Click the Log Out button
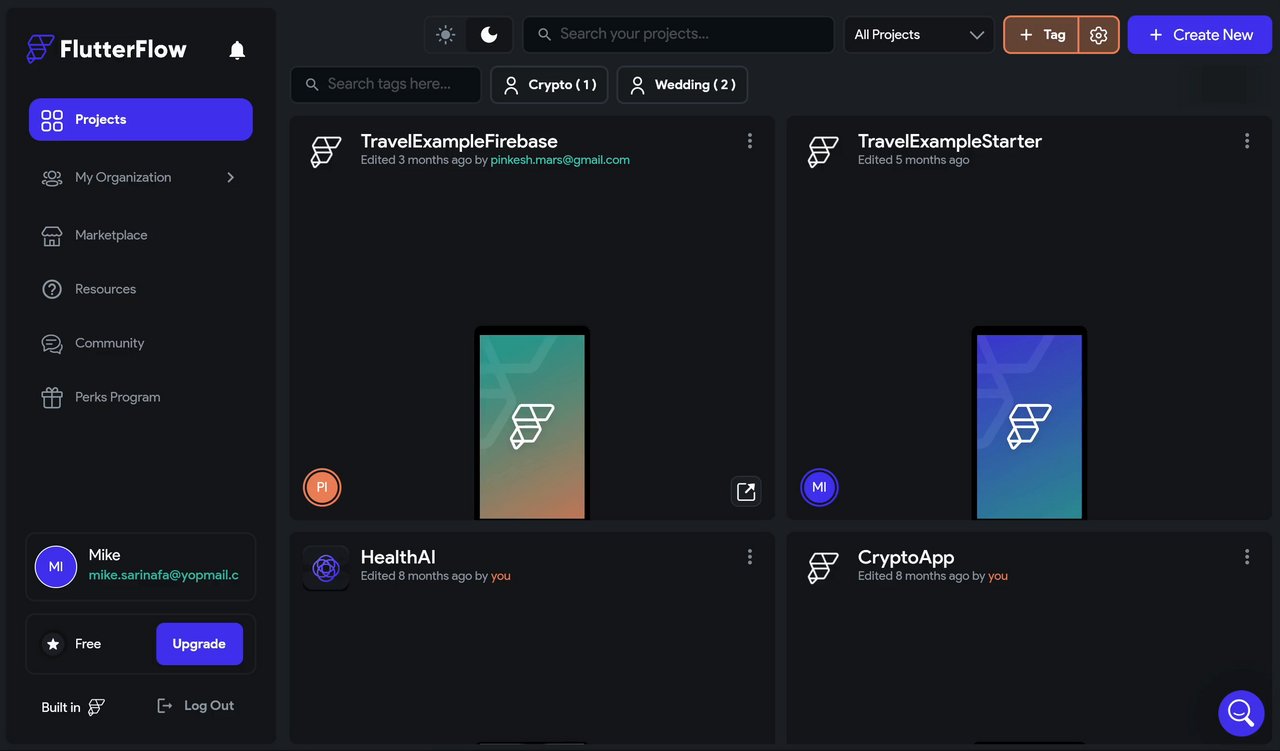The width and height of the screenshot is (1280, 751). pyautogui.click(x=196, y=706)
